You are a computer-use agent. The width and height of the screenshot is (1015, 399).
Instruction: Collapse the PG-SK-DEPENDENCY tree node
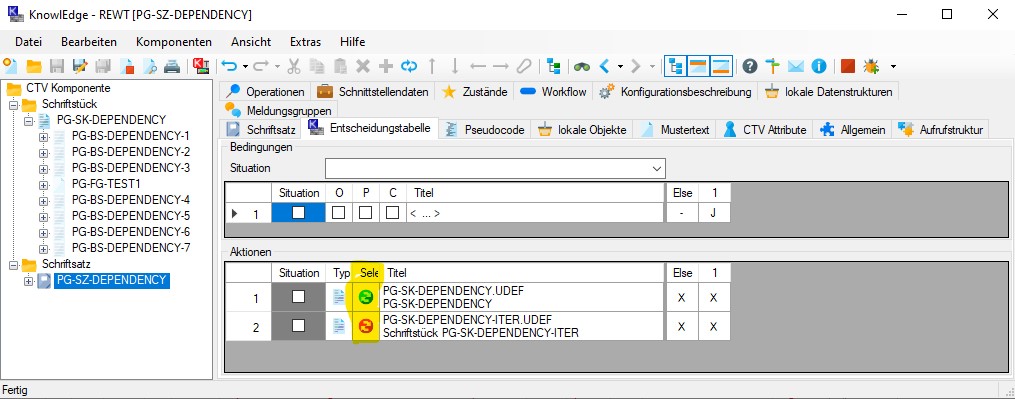[x=28, y=120]
